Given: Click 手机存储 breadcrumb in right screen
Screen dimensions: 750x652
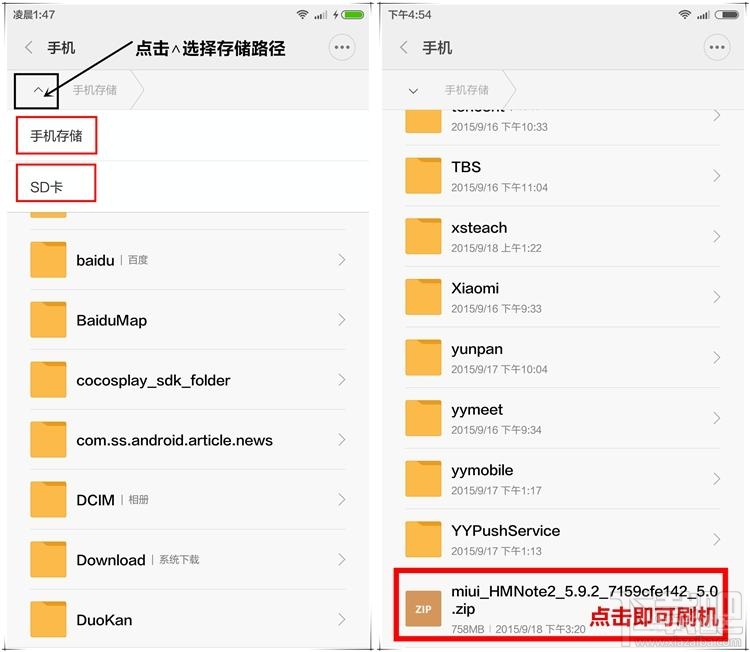Looking at the screenshot, I should [x=466, y=90].
